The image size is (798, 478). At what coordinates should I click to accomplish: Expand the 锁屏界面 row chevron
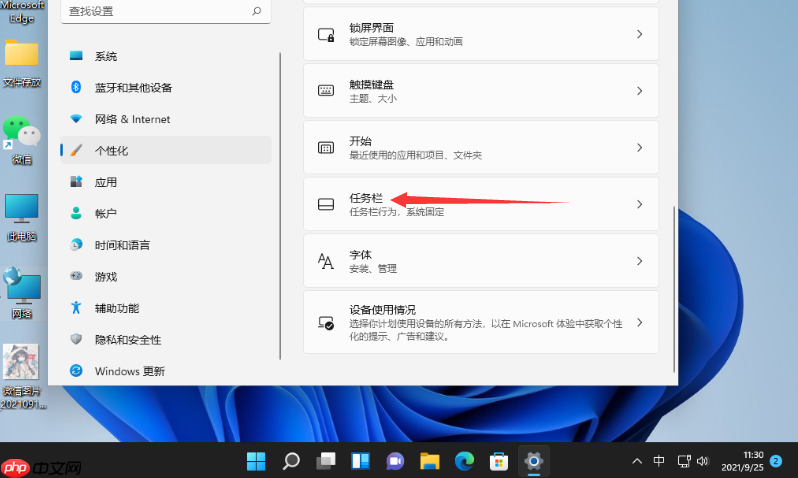point(640,34)
